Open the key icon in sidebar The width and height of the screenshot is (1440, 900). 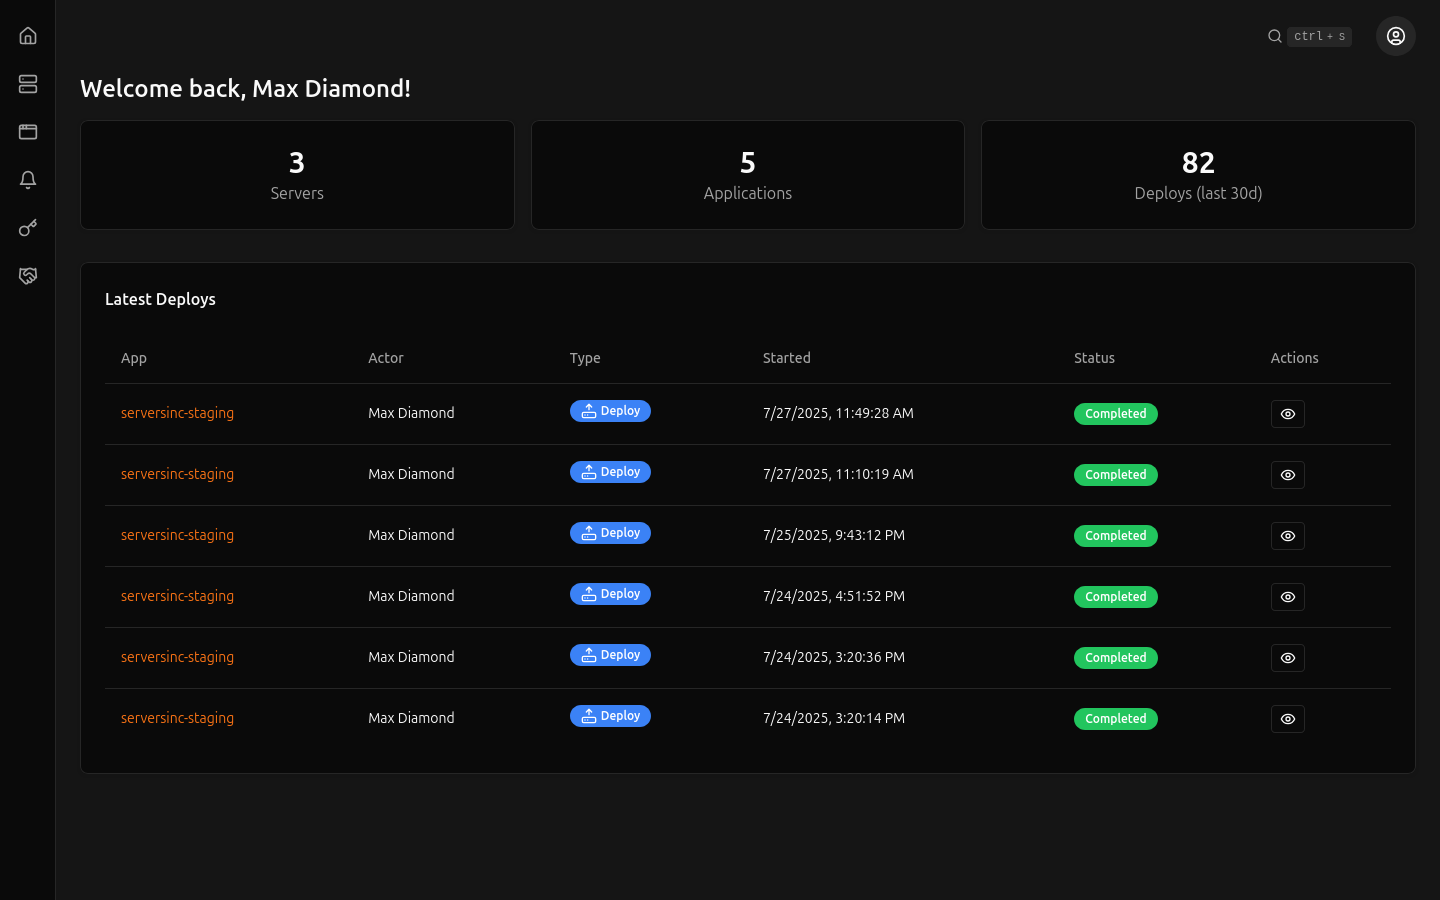pyautogui.click(x=28, y=228)
